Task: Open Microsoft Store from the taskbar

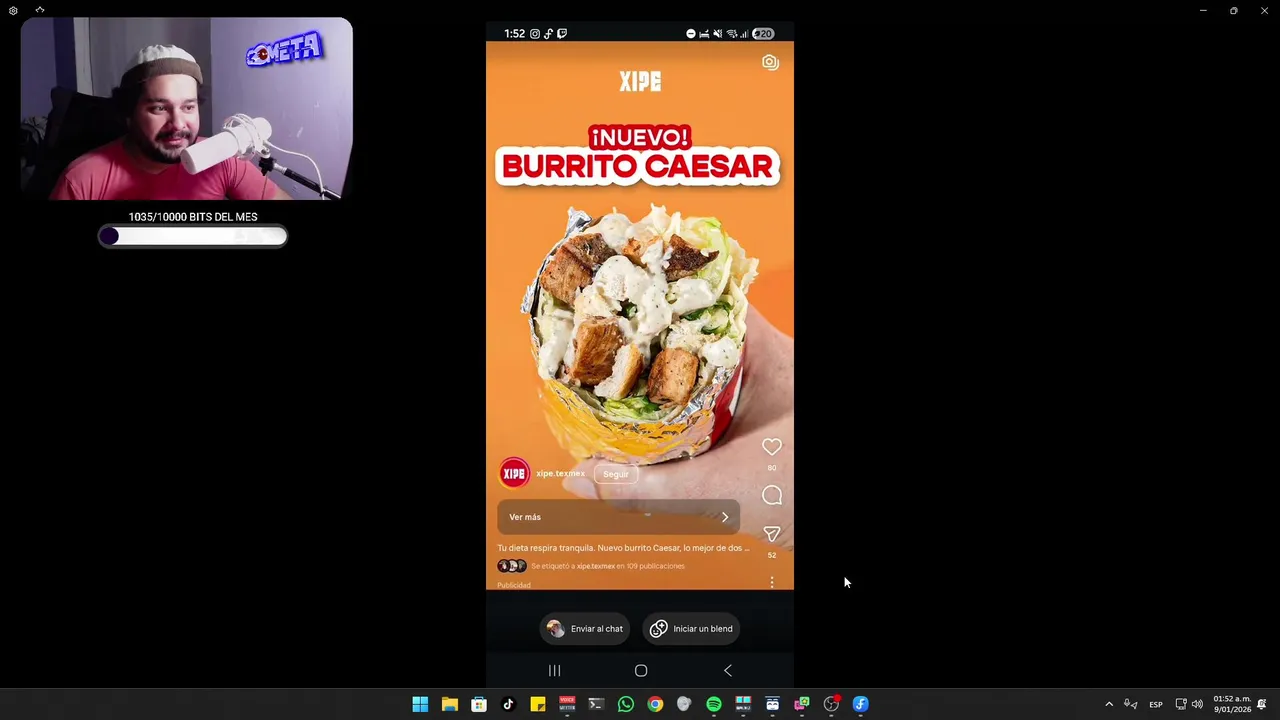Action: tap(479, 704)
